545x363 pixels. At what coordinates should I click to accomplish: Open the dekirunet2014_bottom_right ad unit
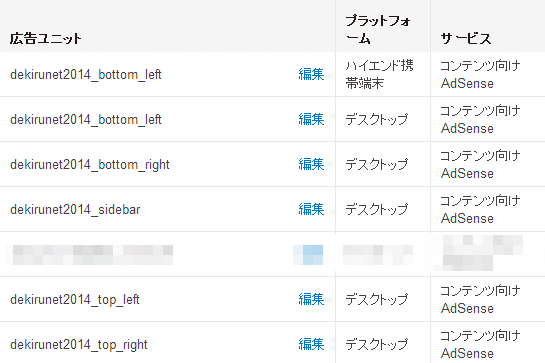coord(90,164)
